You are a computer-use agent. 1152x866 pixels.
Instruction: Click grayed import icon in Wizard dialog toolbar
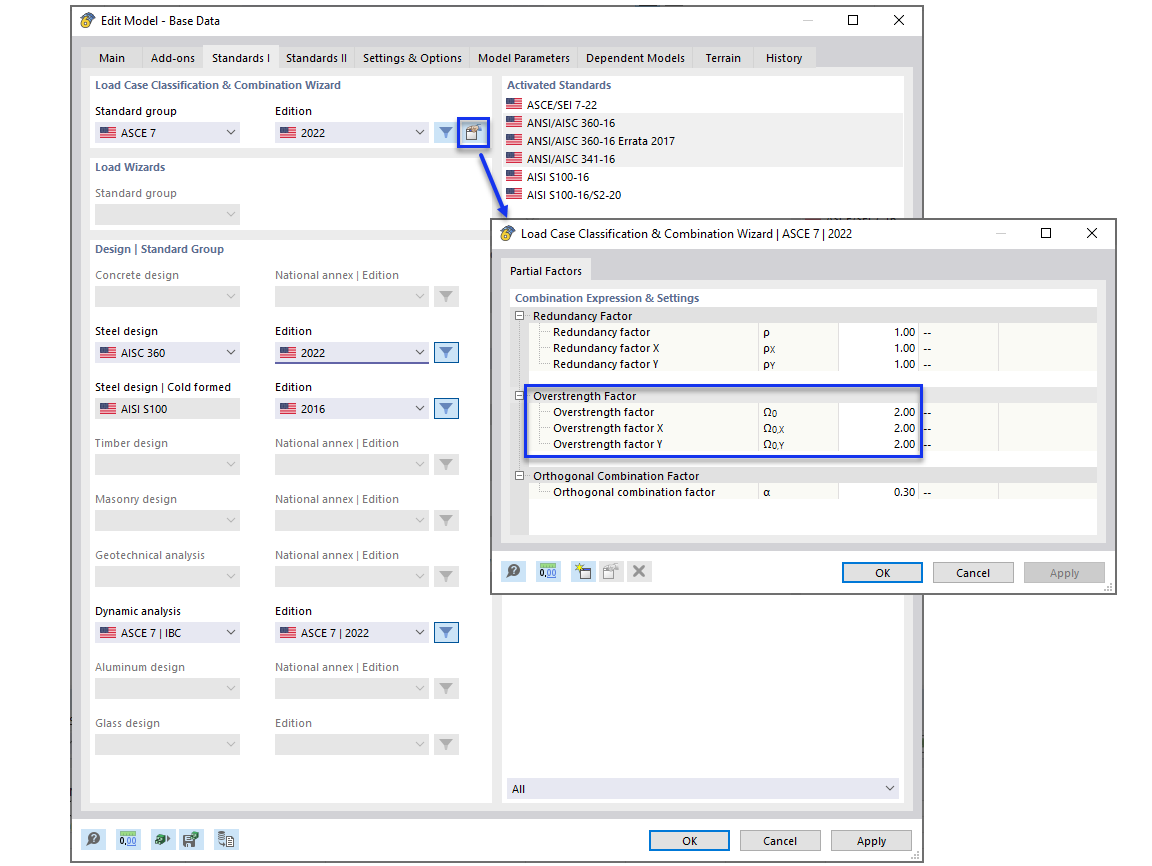[x=611, y=571]
